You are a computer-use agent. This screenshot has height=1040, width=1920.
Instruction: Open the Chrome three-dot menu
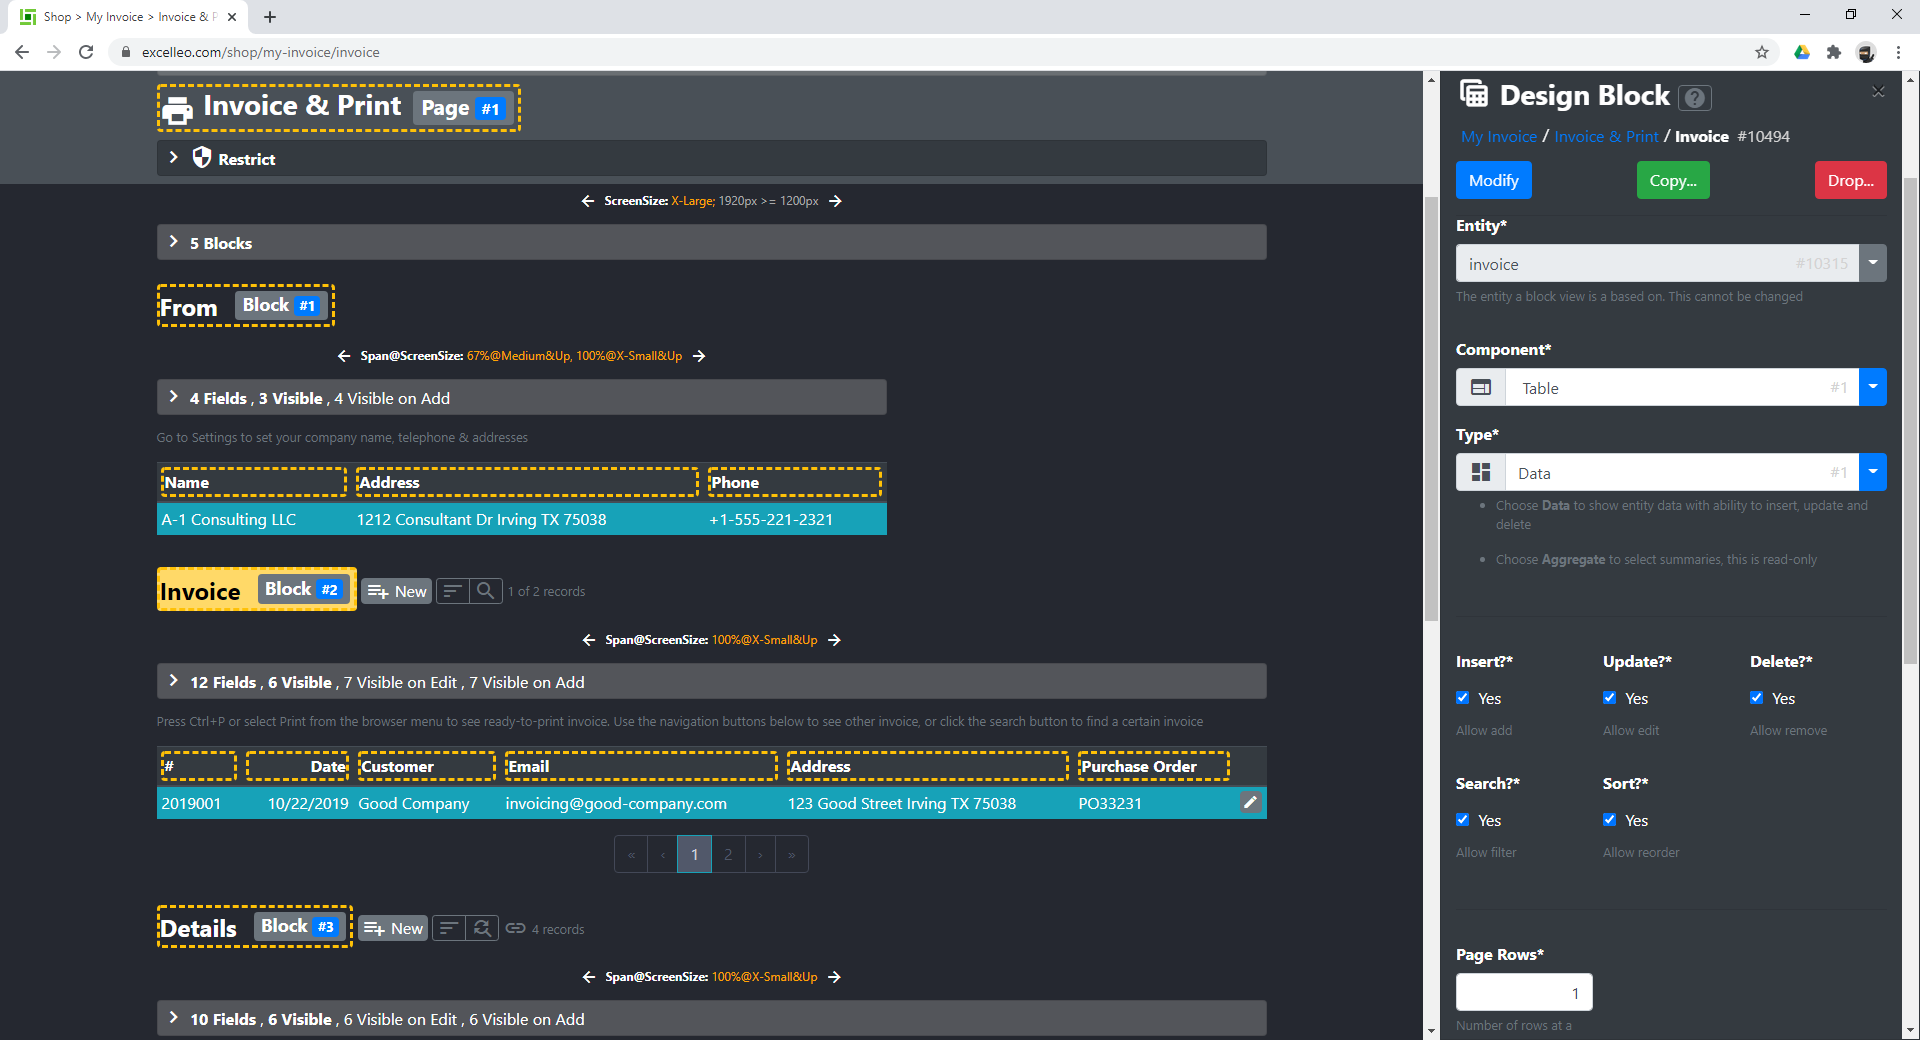(1898, 52)
